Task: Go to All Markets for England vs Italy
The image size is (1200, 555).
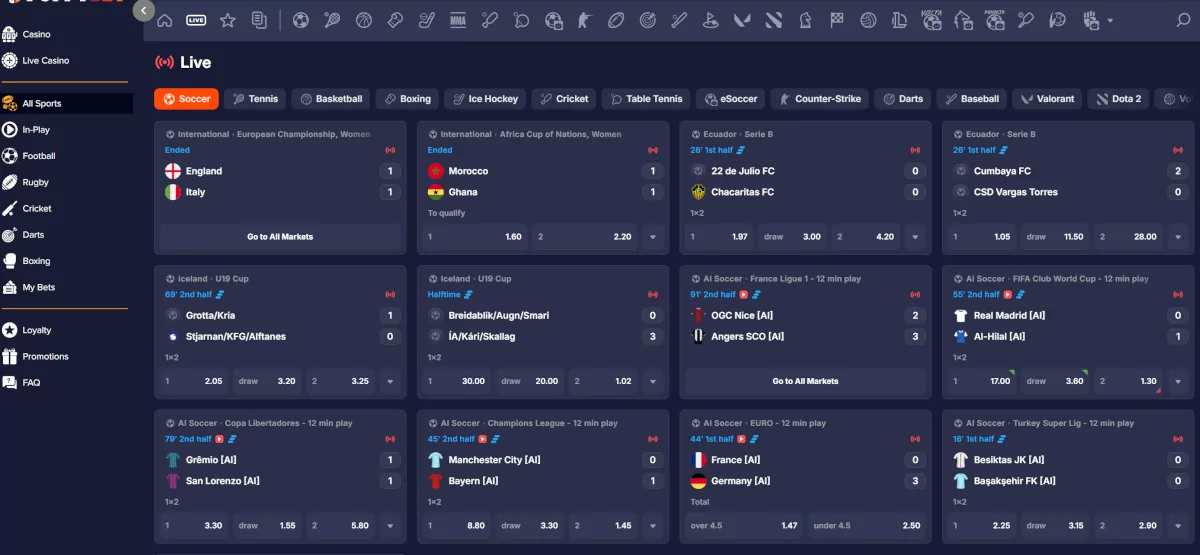Action: pos(280,237)
